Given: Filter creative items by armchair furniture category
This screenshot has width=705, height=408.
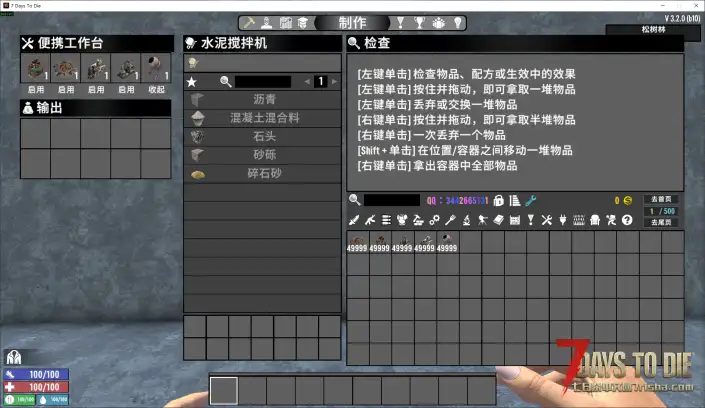Looking at the screenshot, I should pyautogui.click(x=595, y=220).
